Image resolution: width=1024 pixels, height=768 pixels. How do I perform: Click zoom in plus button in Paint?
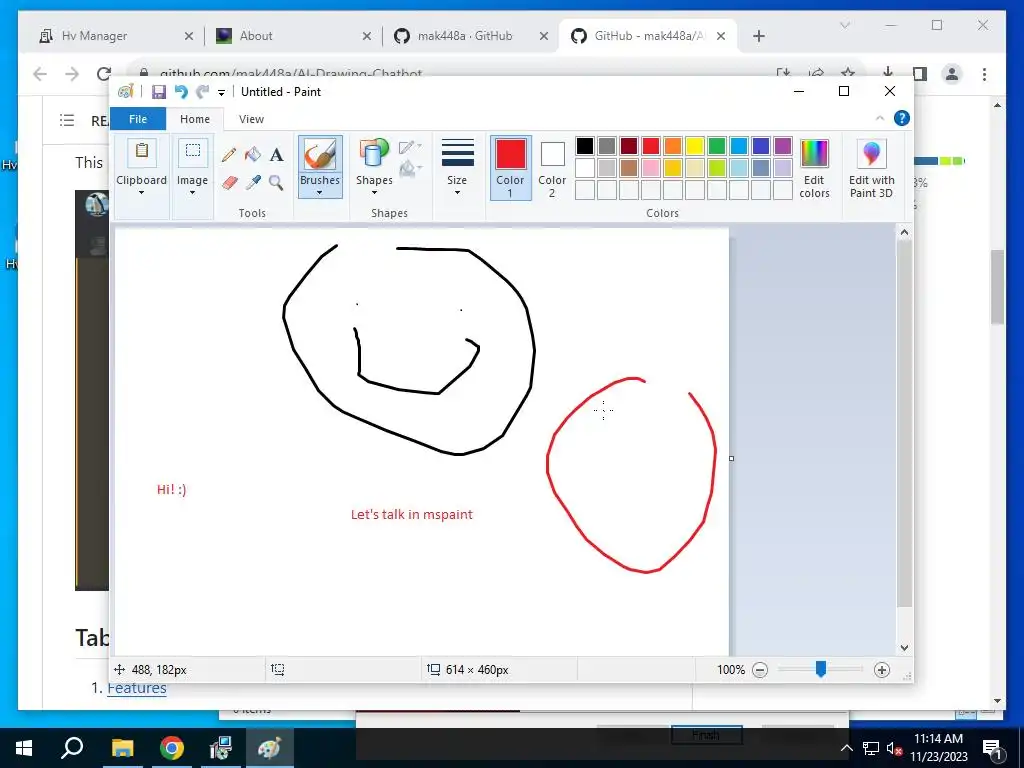882,669
